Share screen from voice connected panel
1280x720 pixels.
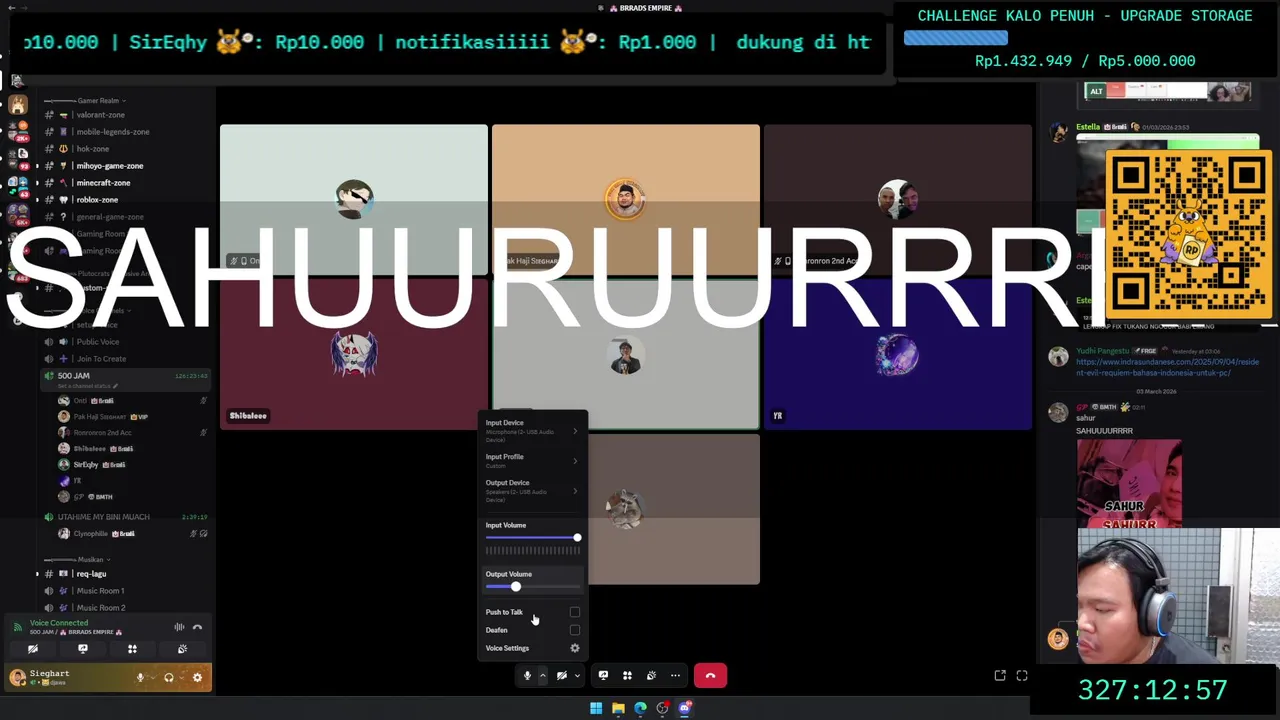83,649
